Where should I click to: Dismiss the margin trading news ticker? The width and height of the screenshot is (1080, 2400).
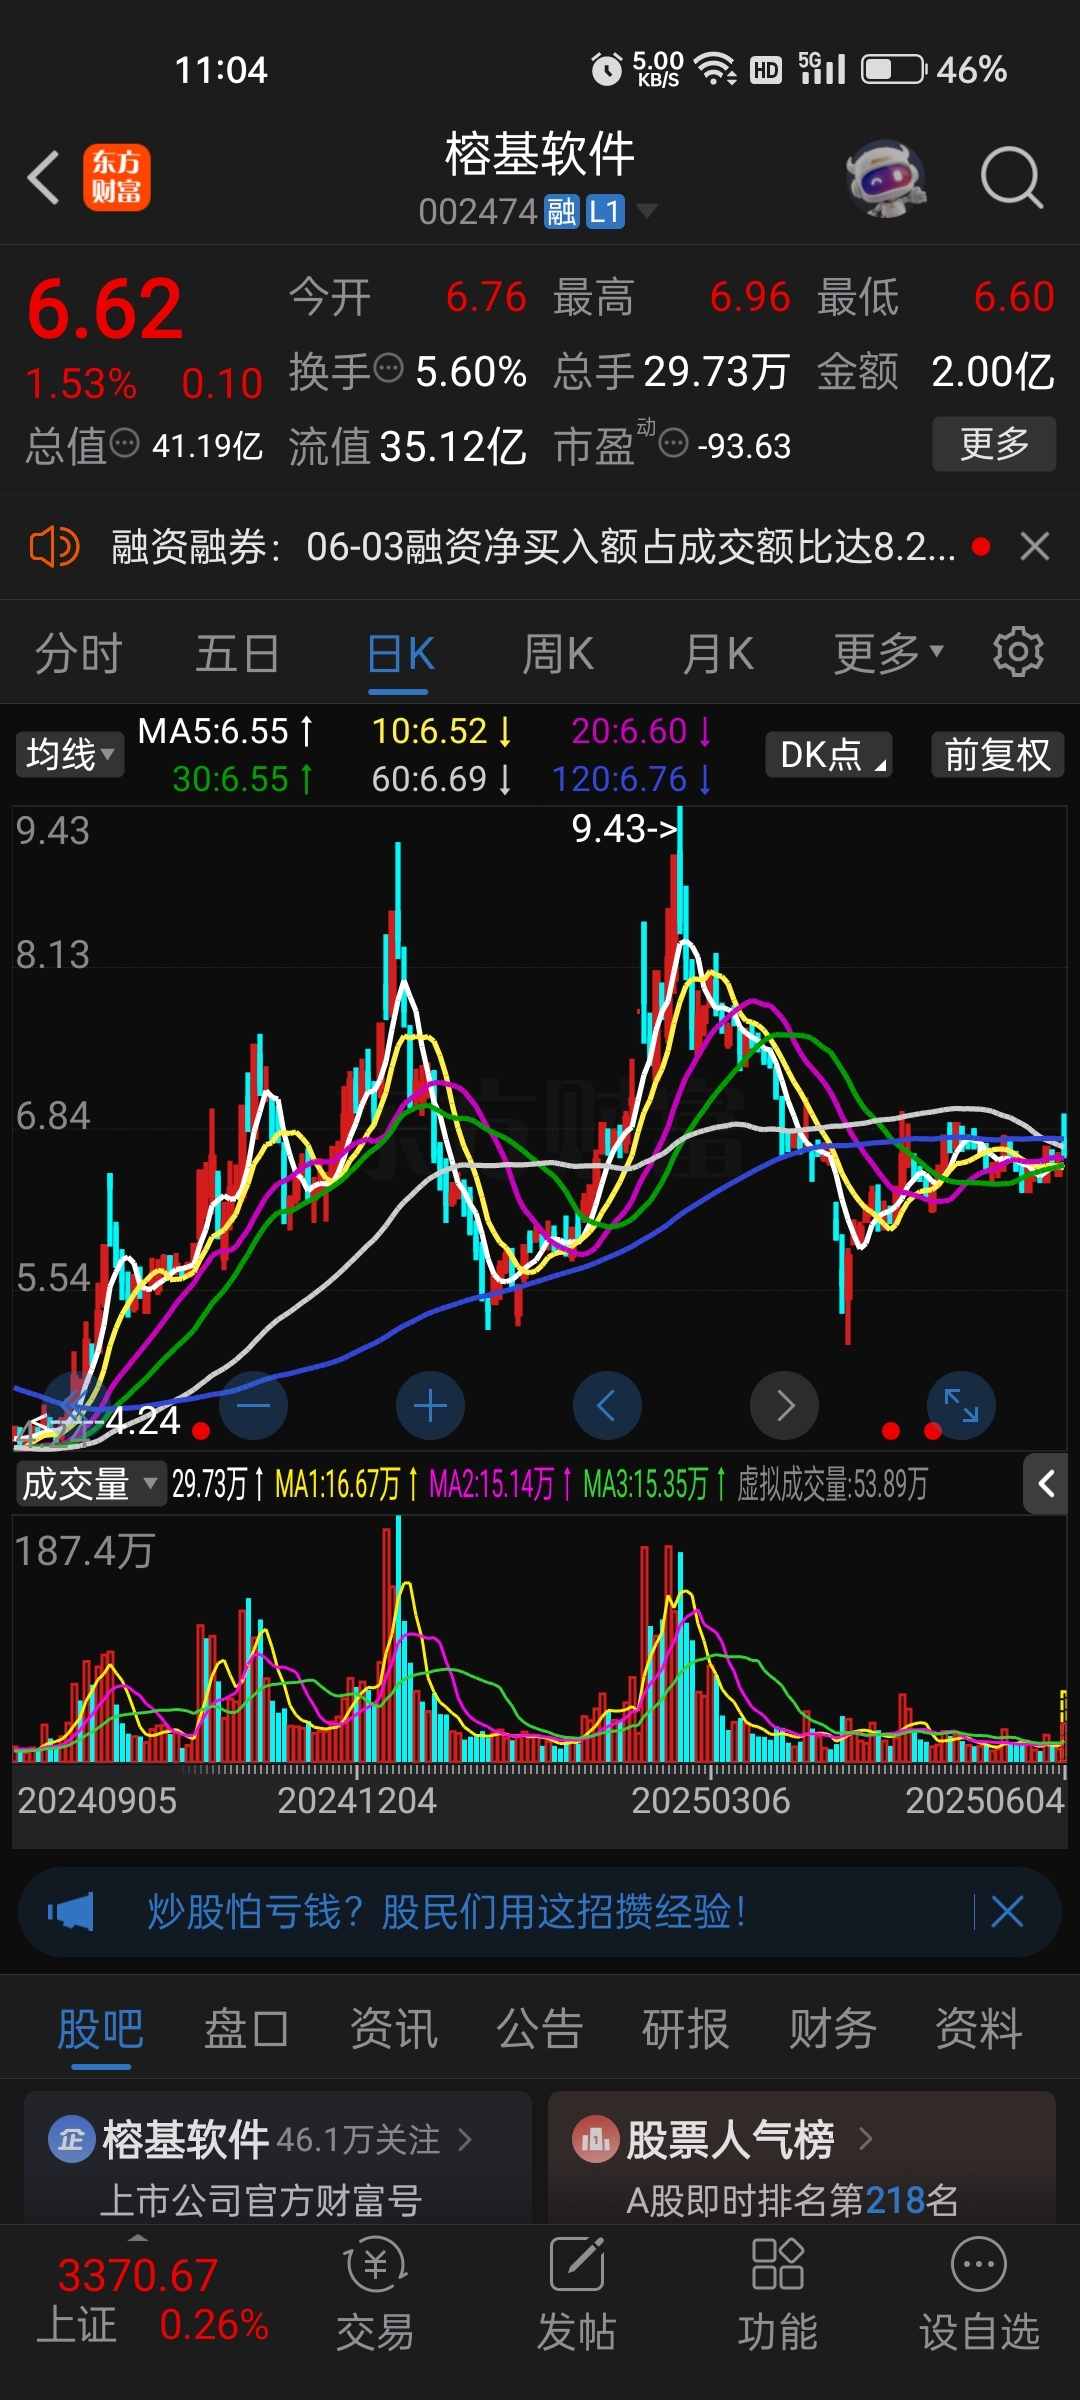[x=1034, y=546]
